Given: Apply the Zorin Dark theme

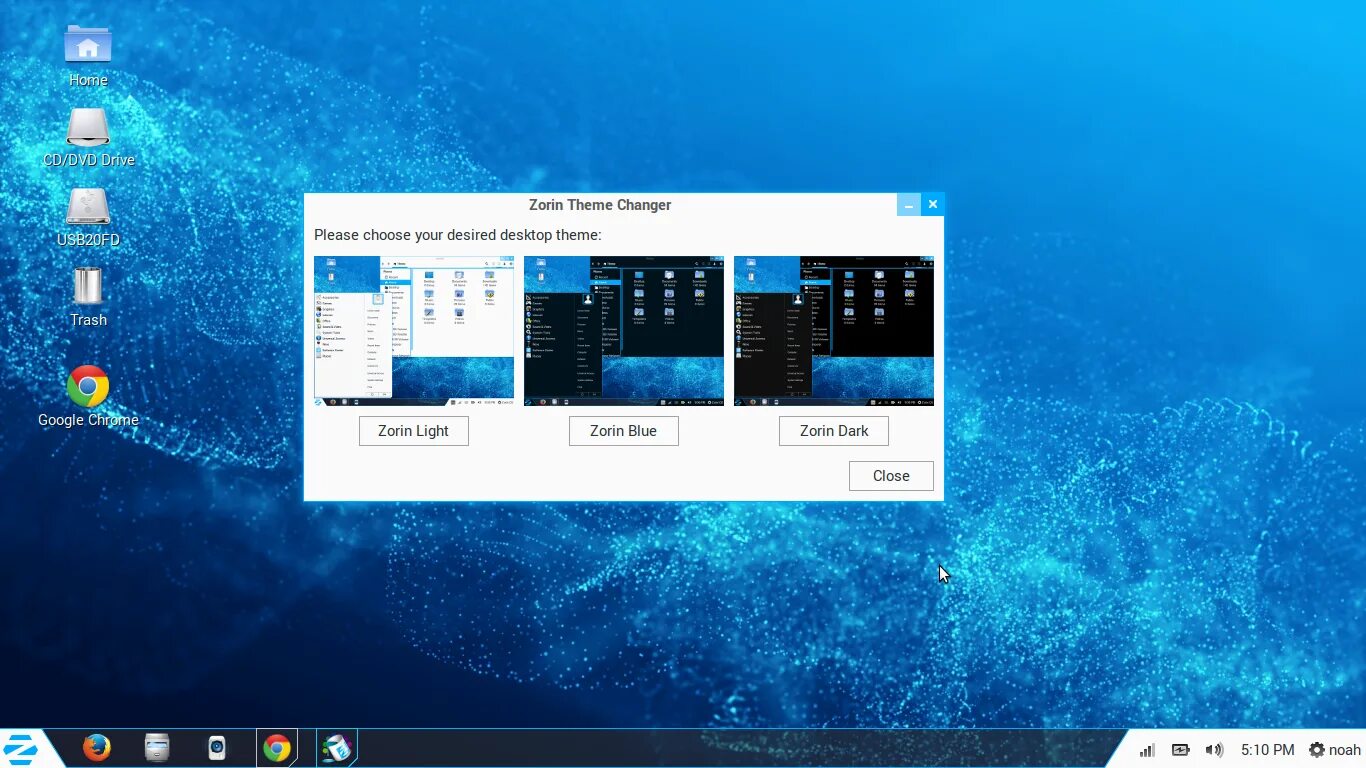Looking at the screenshot, I should [834, 431].
